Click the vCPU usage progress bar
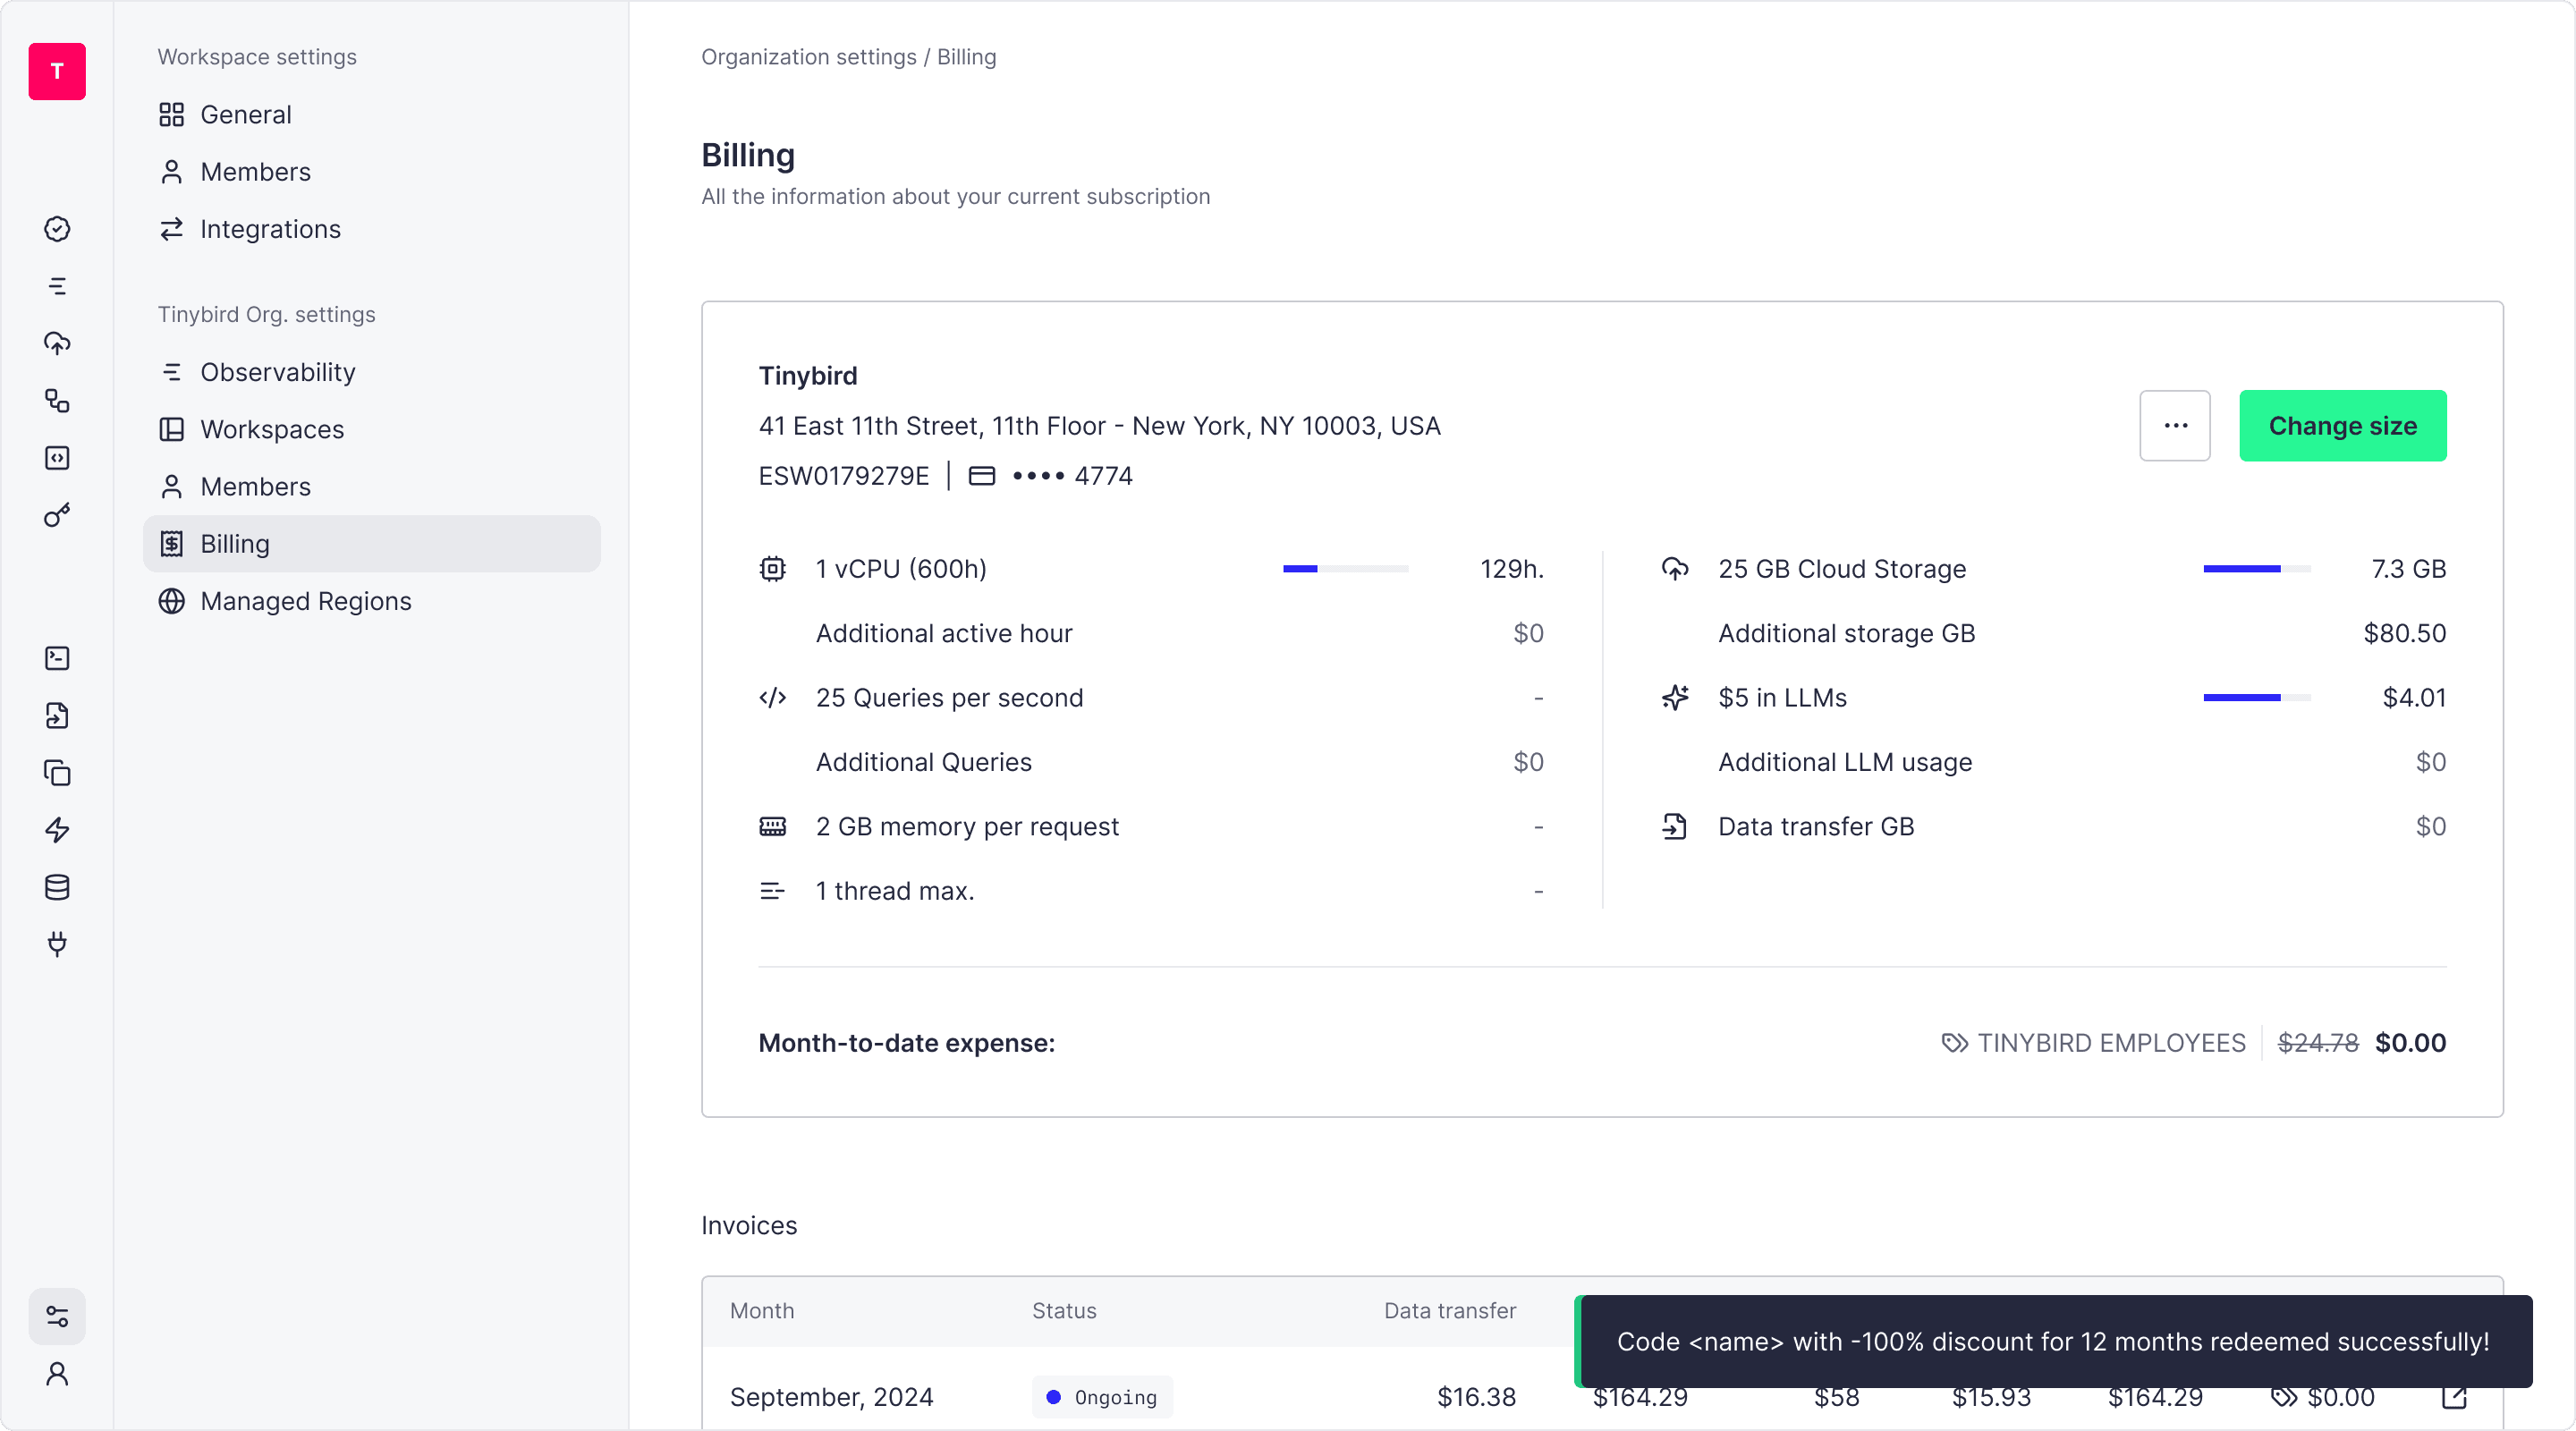Viewport: 2576px width, 1431px height. click(1345, 569)
